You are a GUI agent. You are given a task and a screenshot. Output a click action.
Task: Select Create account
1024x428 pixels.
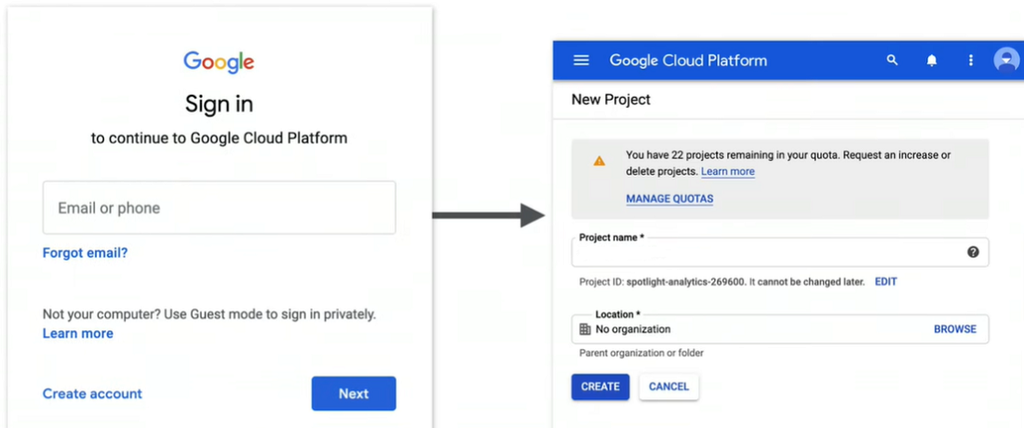coord(92,394)
